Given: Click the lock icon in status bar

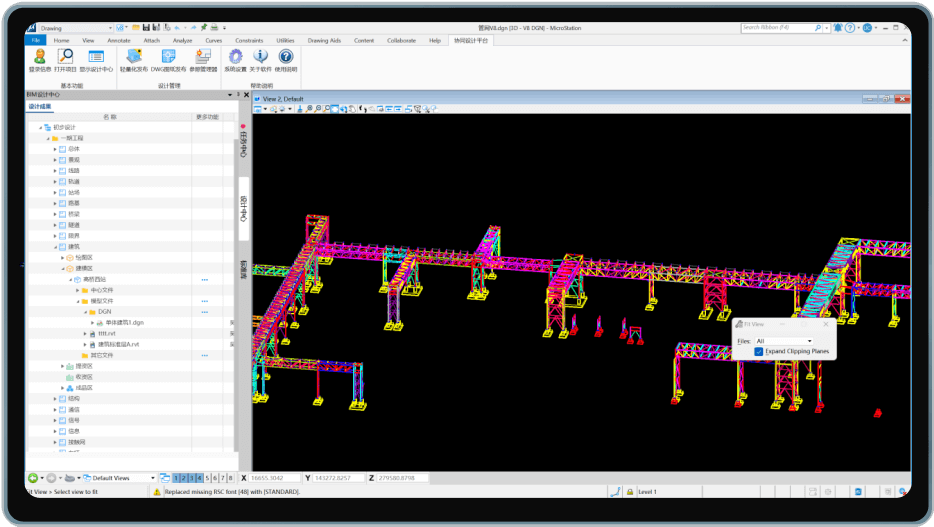Looking at the screenshot, I should 630,492.
